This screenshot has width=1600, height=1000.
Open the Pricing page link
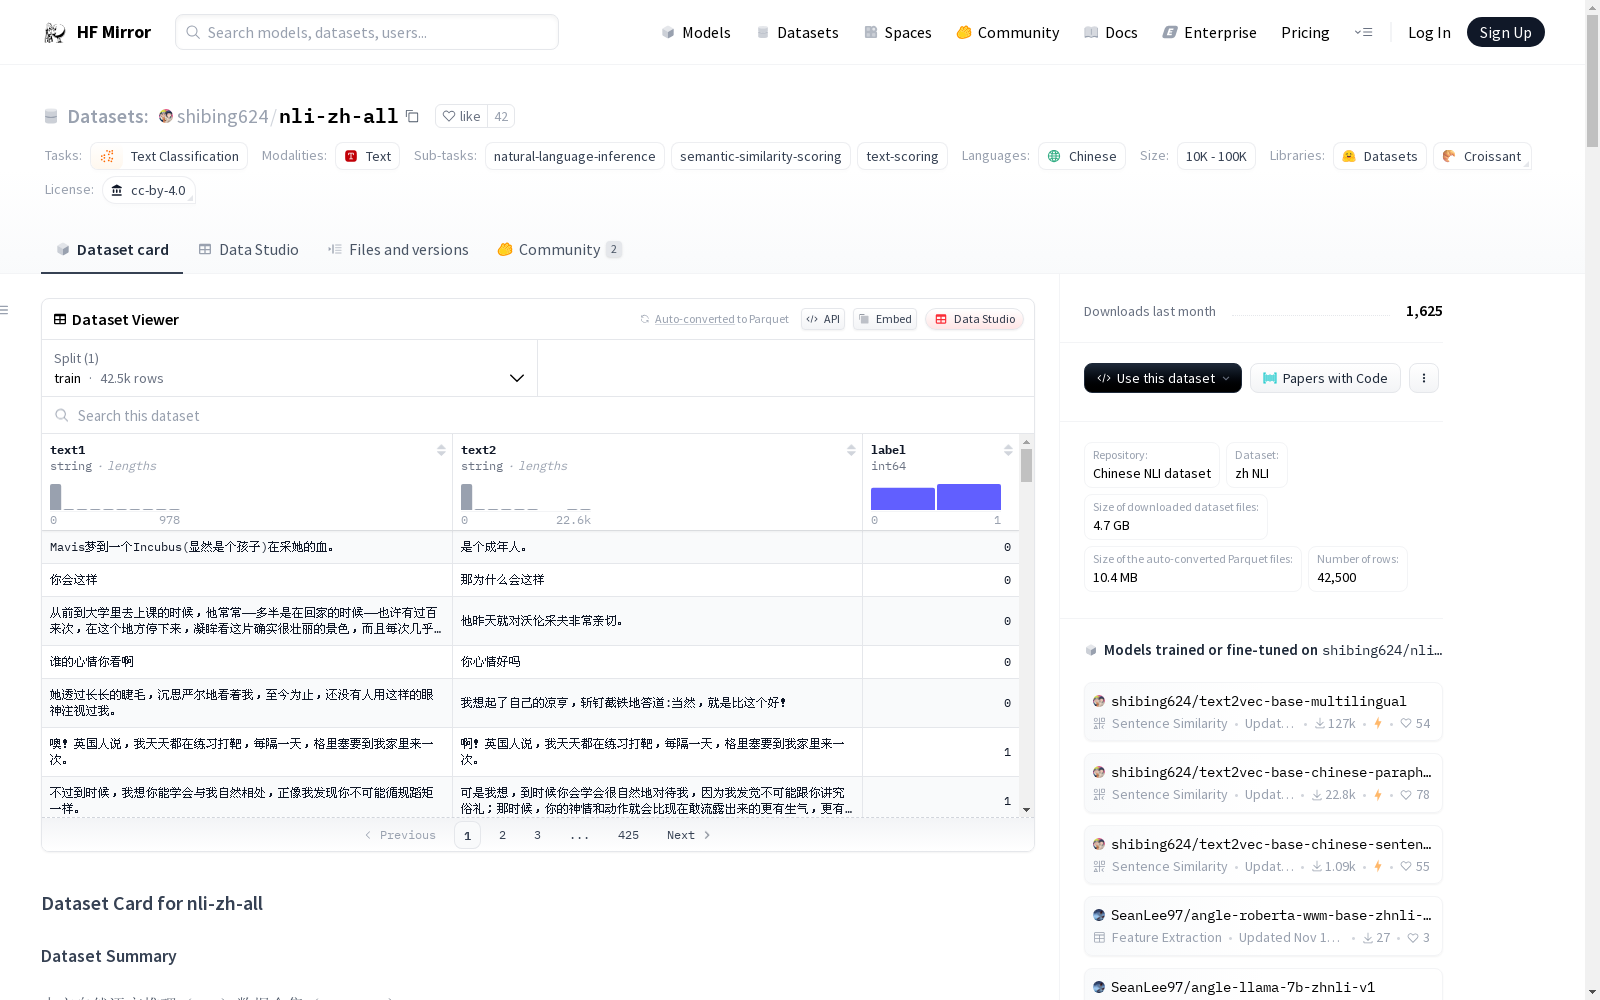1305,32
